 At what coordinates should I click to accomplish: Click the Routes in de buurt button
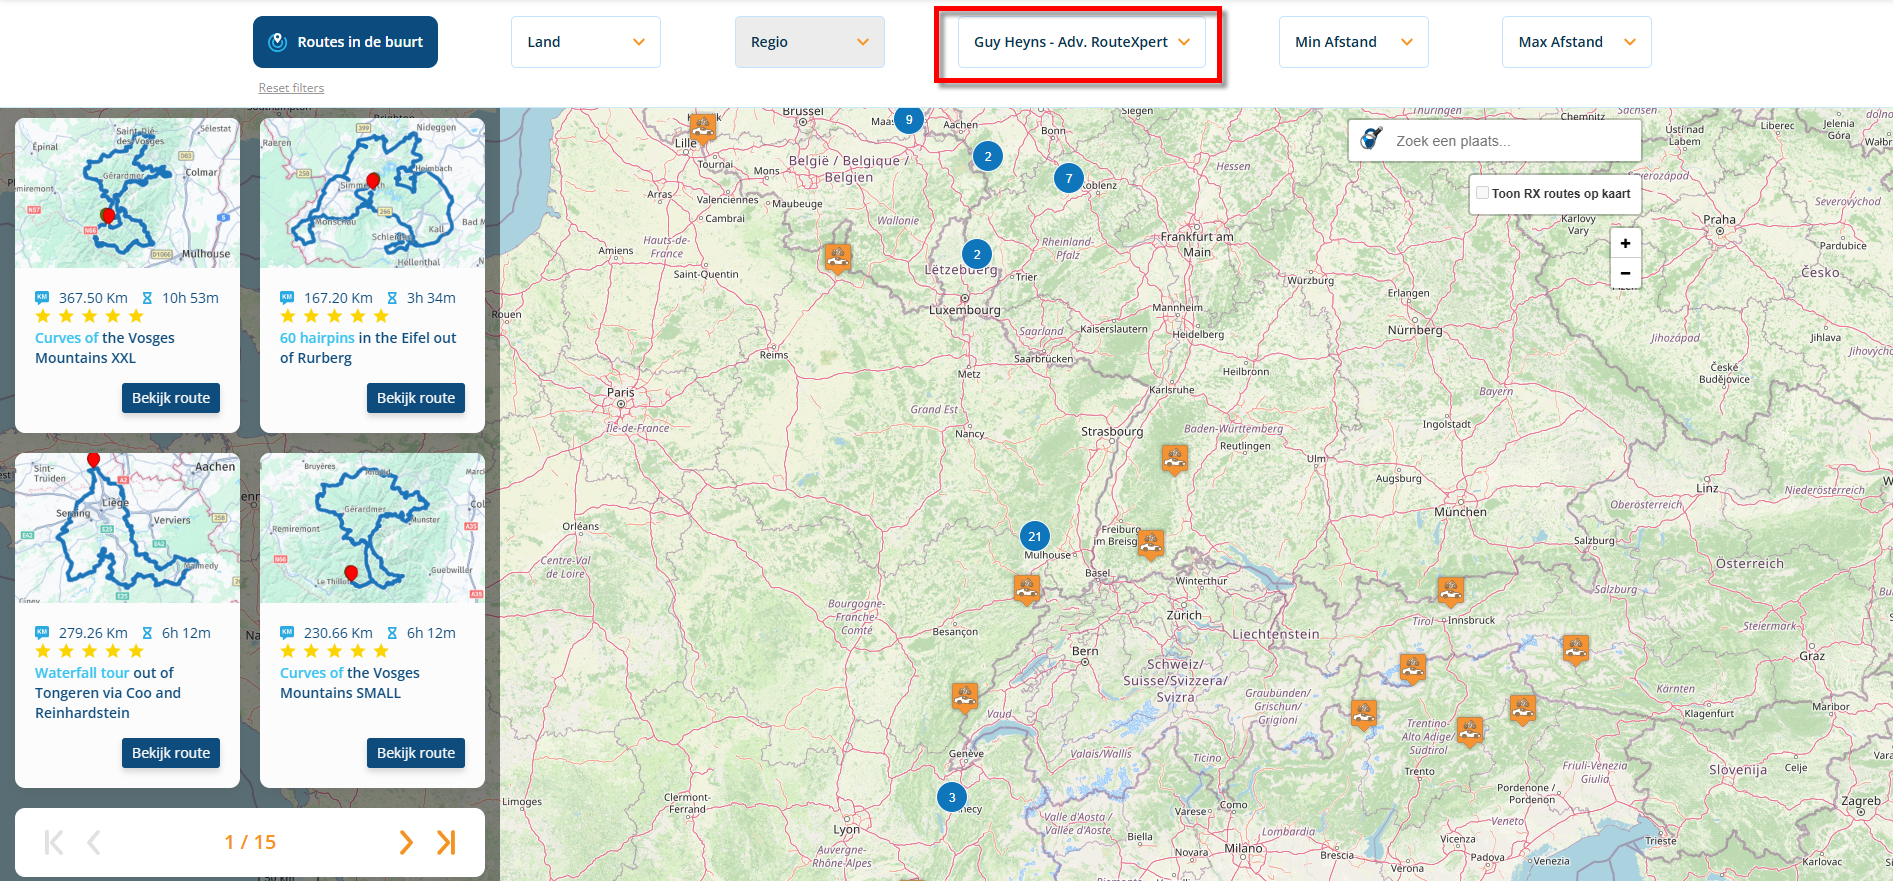pyautogui.click(x=345, y=42)
